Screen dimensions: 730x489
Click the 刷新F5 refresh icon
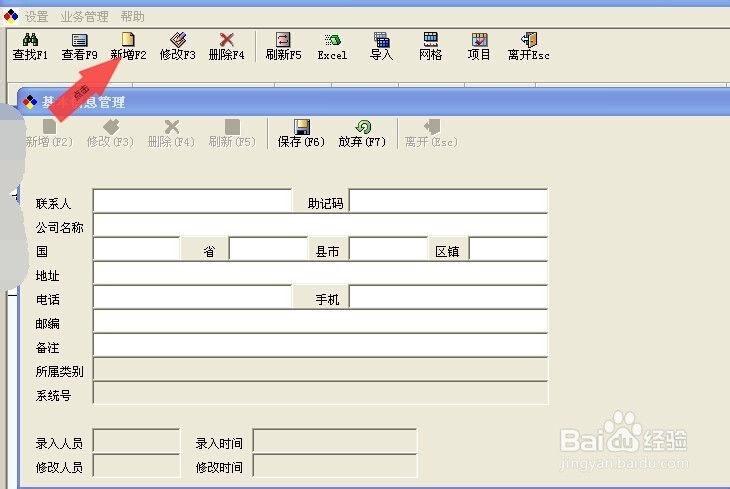click(x=283, y=40)
